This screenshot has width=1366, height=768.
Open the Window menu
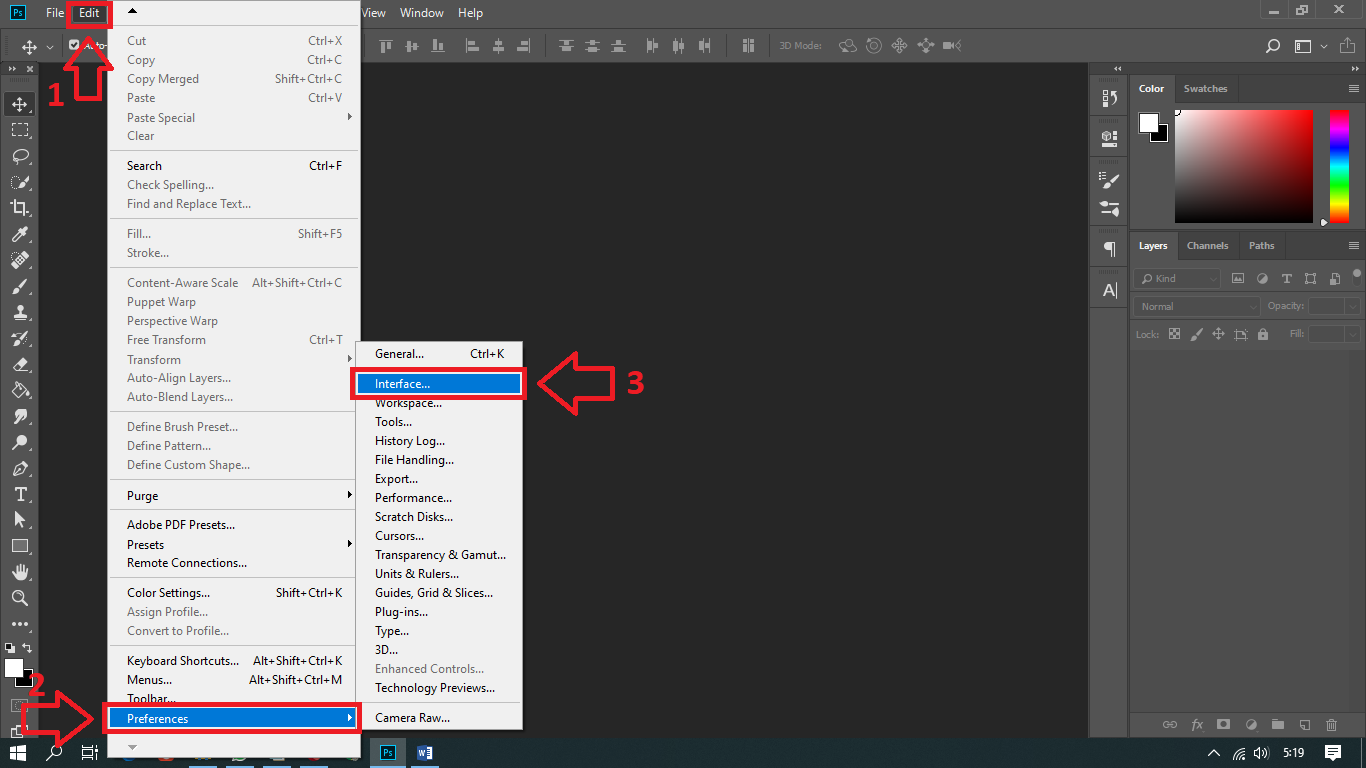[x=421, y=13]
